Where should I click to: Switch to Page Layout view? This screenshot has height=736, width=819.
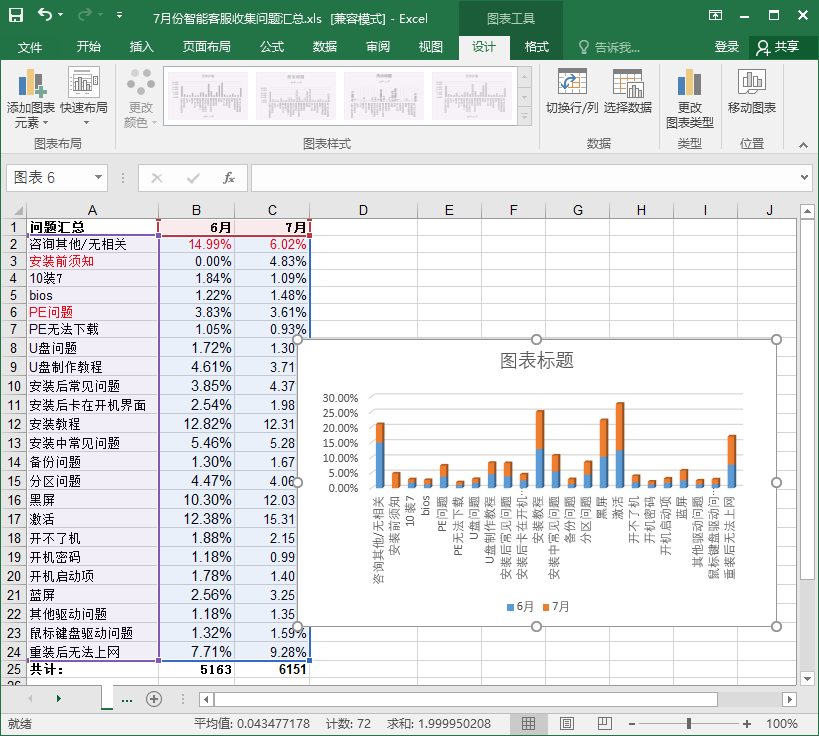[567, 723]
